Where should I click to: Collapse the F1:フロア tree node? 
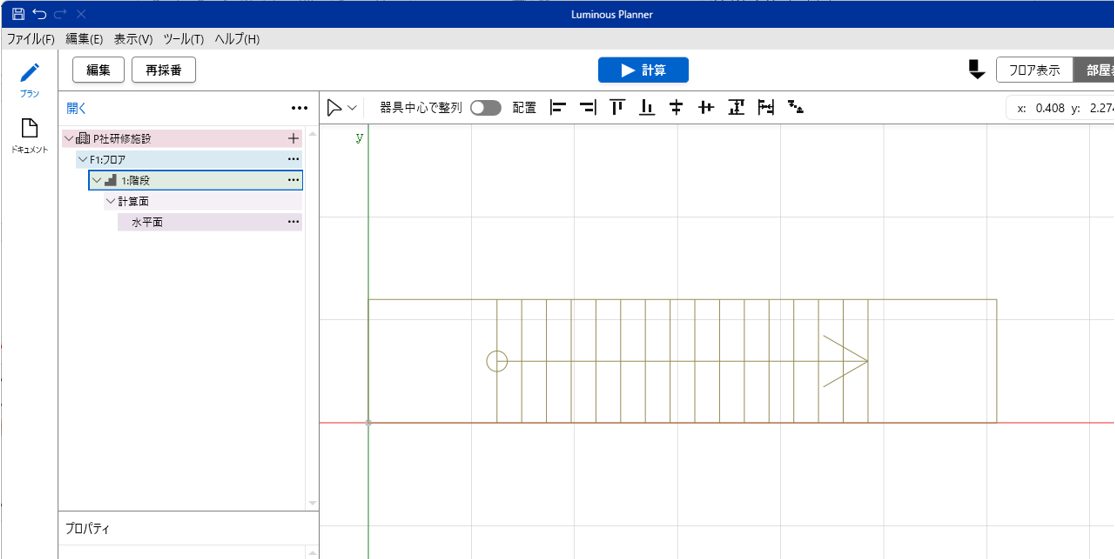tap(83, 160)
